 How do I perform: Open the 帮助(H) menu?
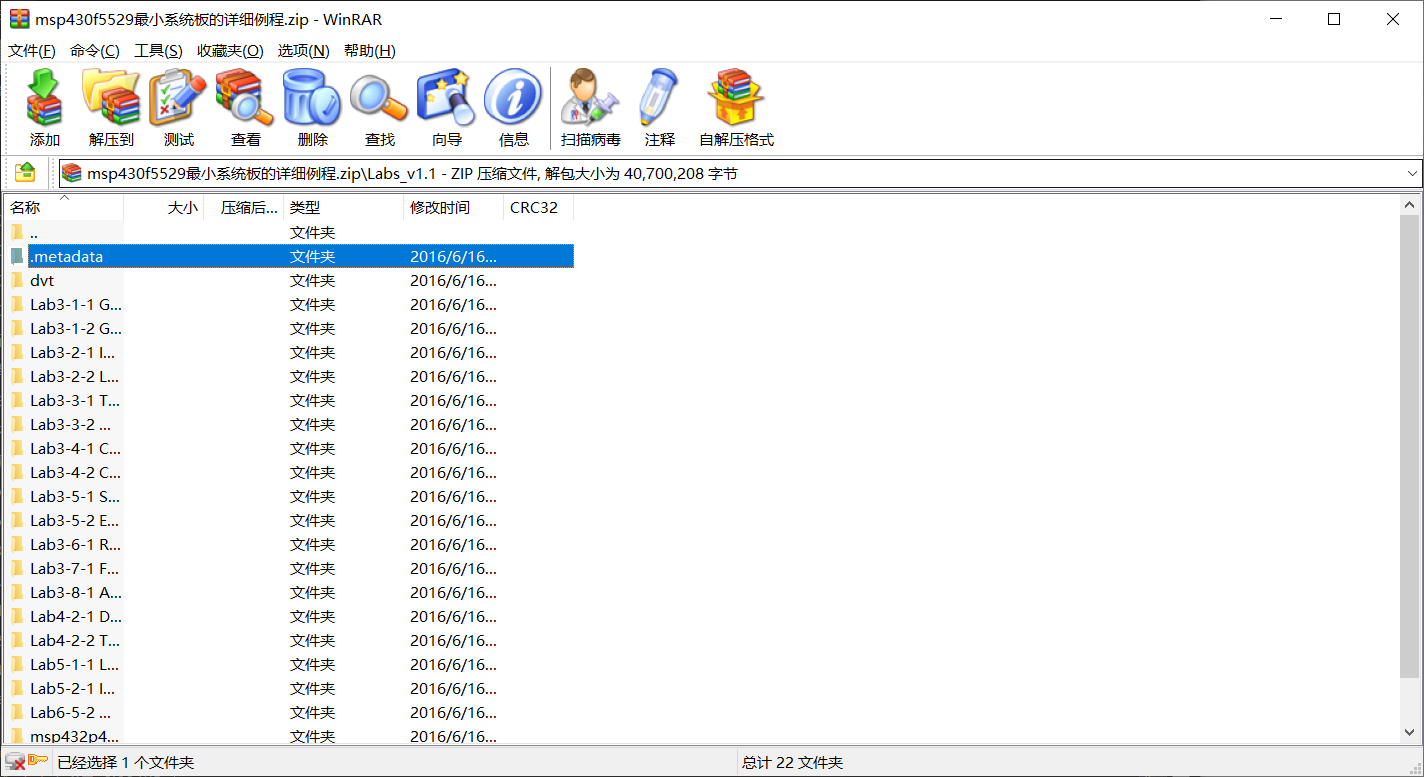(369, 51)
